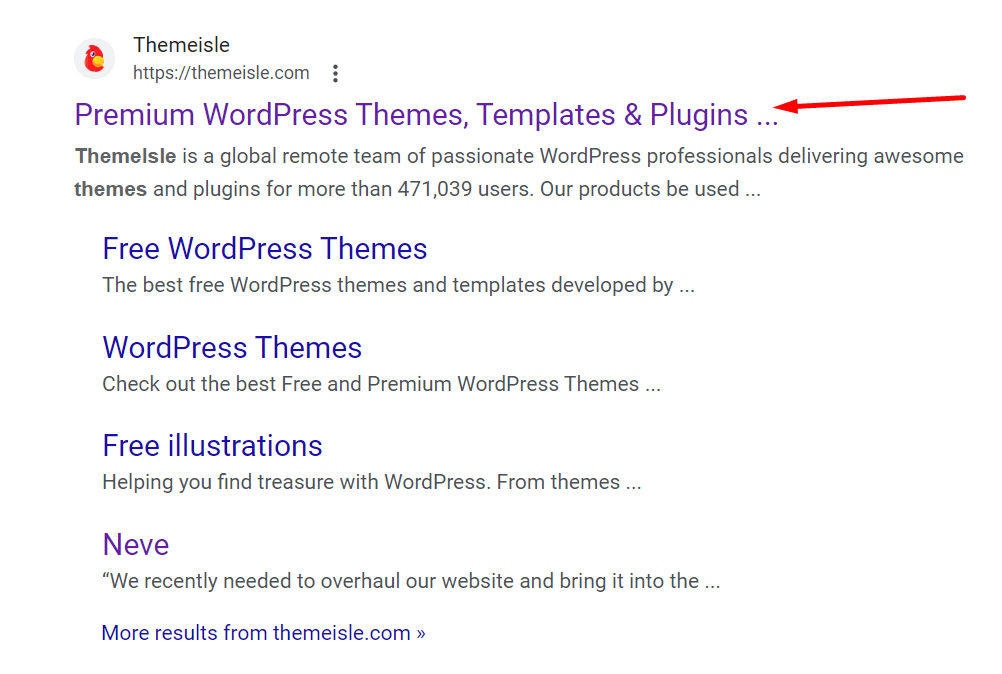Click the snippet about 471,039 users

[x=519, y=172]
